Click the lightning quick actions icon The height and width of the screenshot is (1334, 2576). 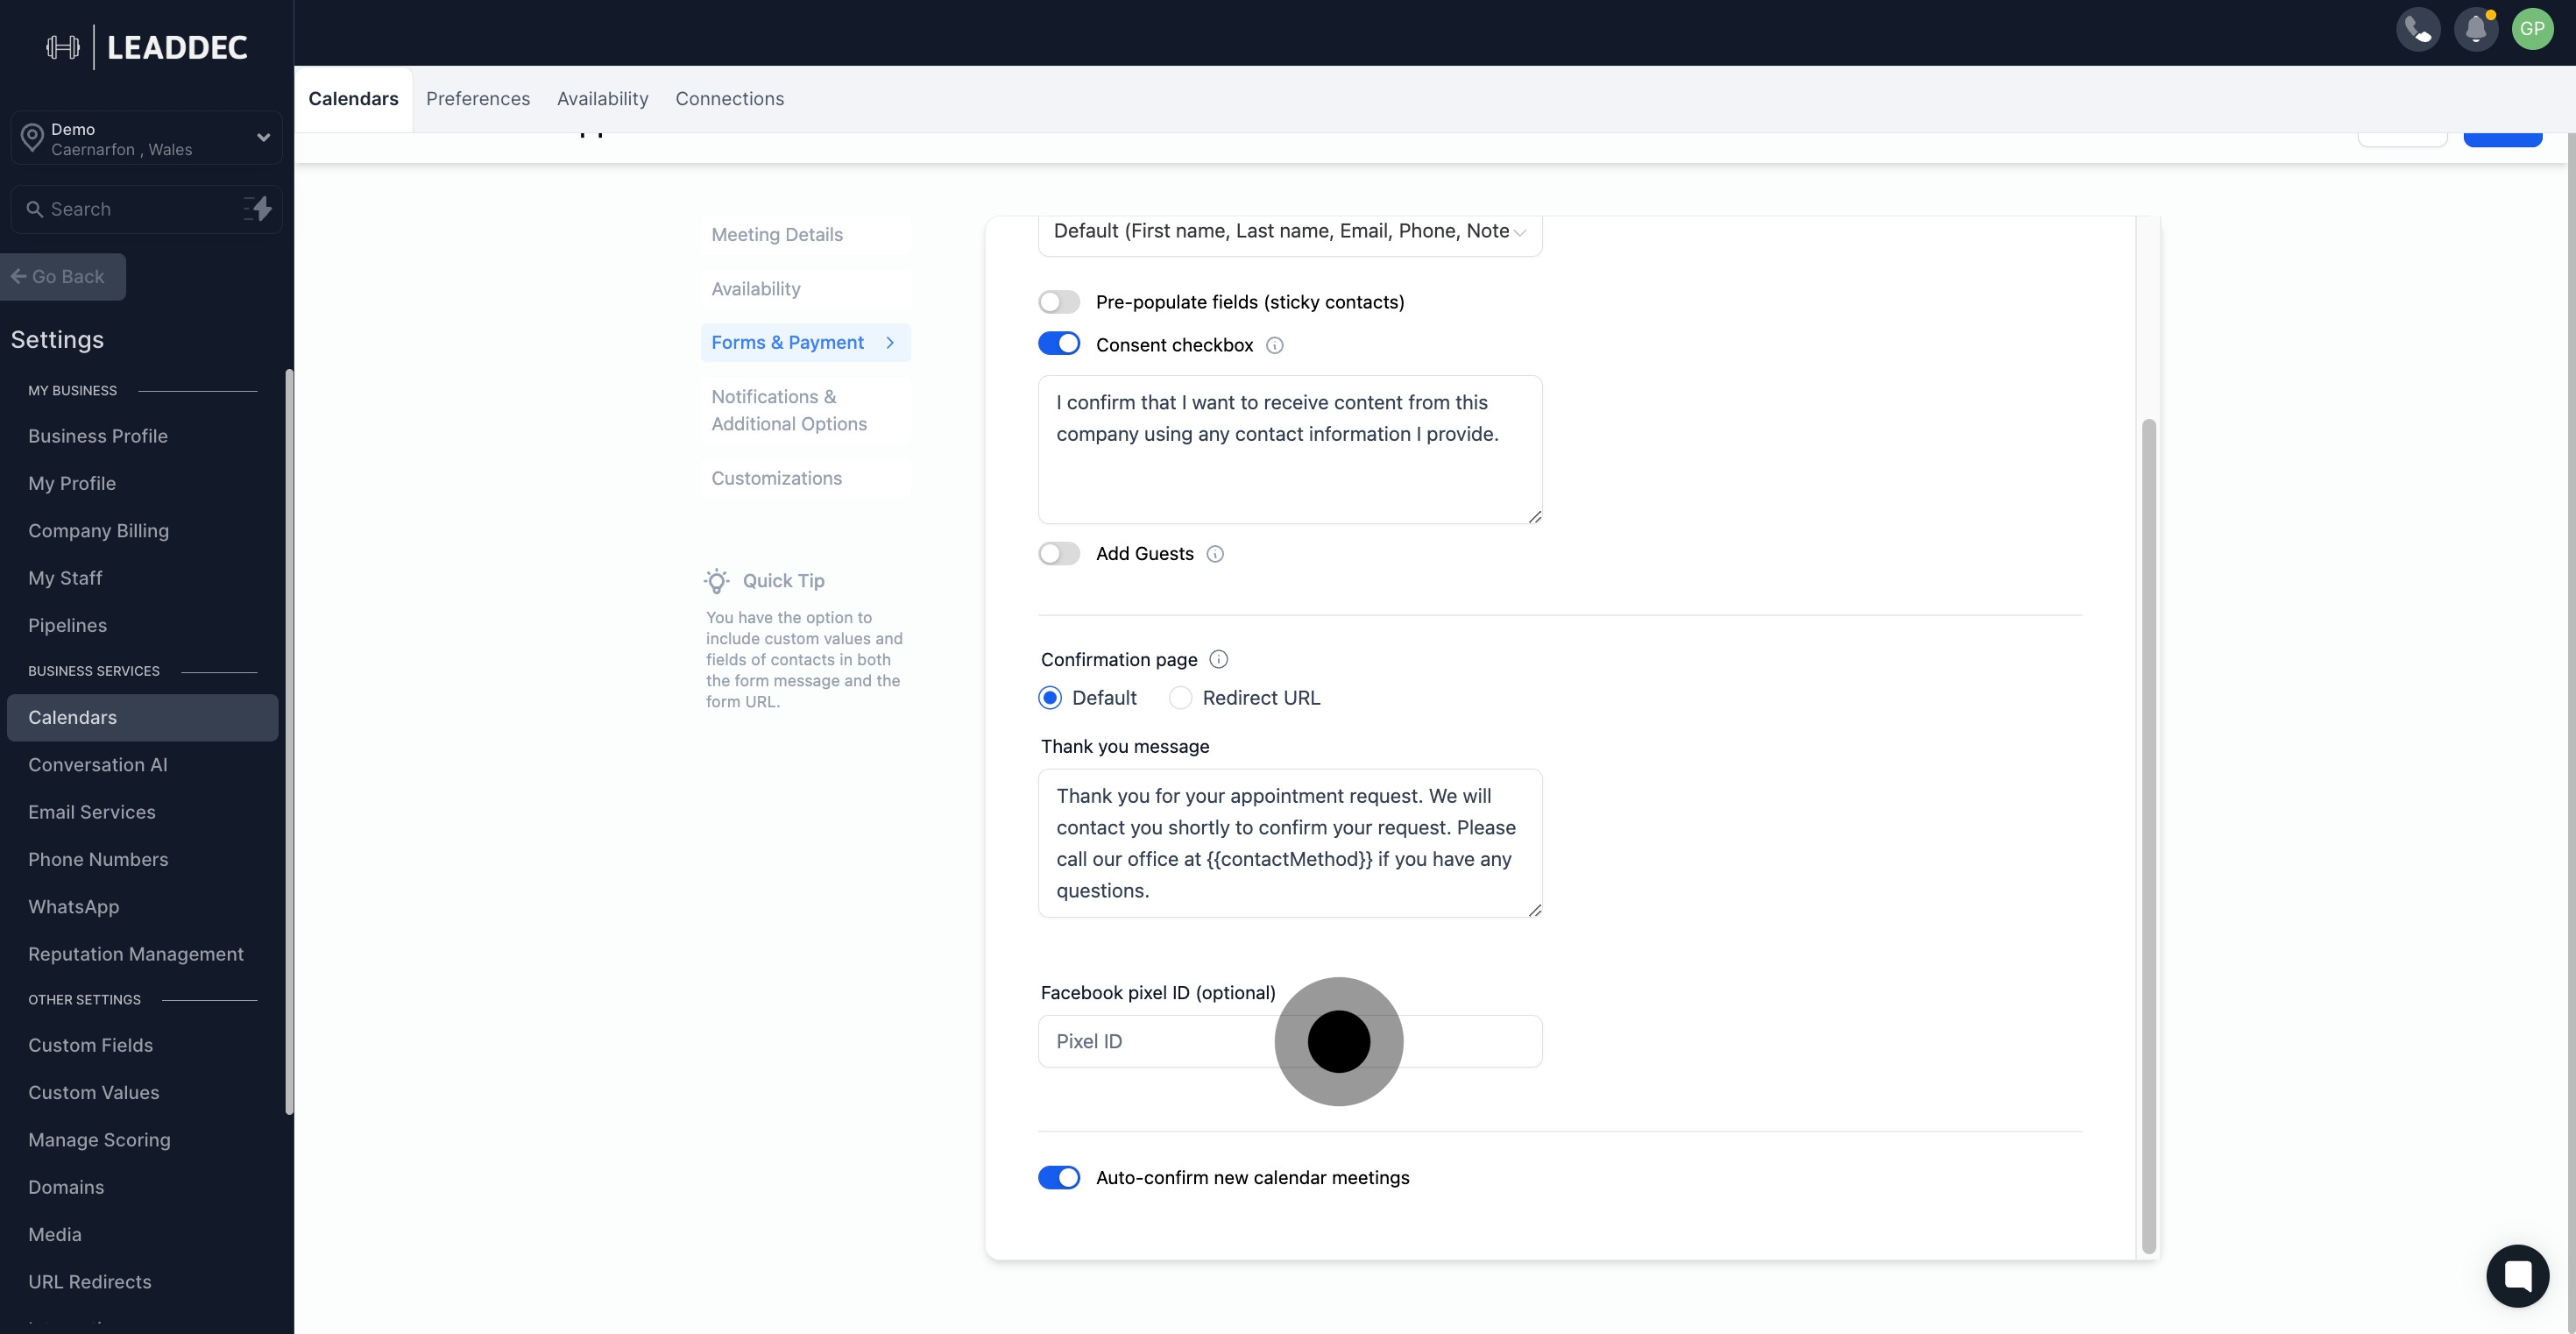pyautogui.click(x=258, y=209)
